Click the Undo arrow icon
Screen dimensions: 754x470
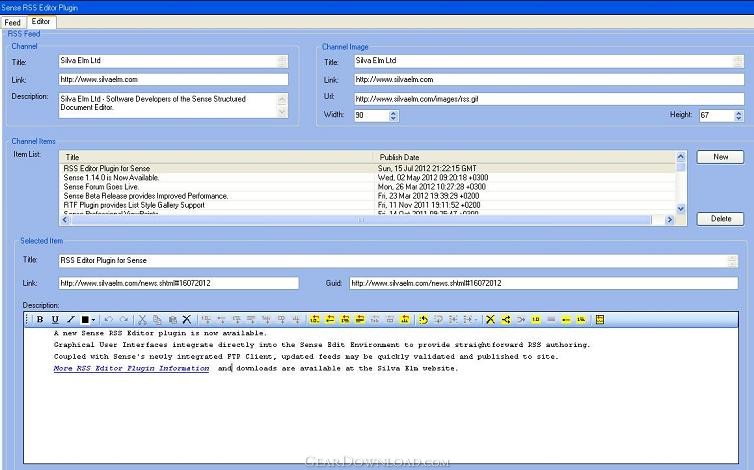(x=108, y=319)
